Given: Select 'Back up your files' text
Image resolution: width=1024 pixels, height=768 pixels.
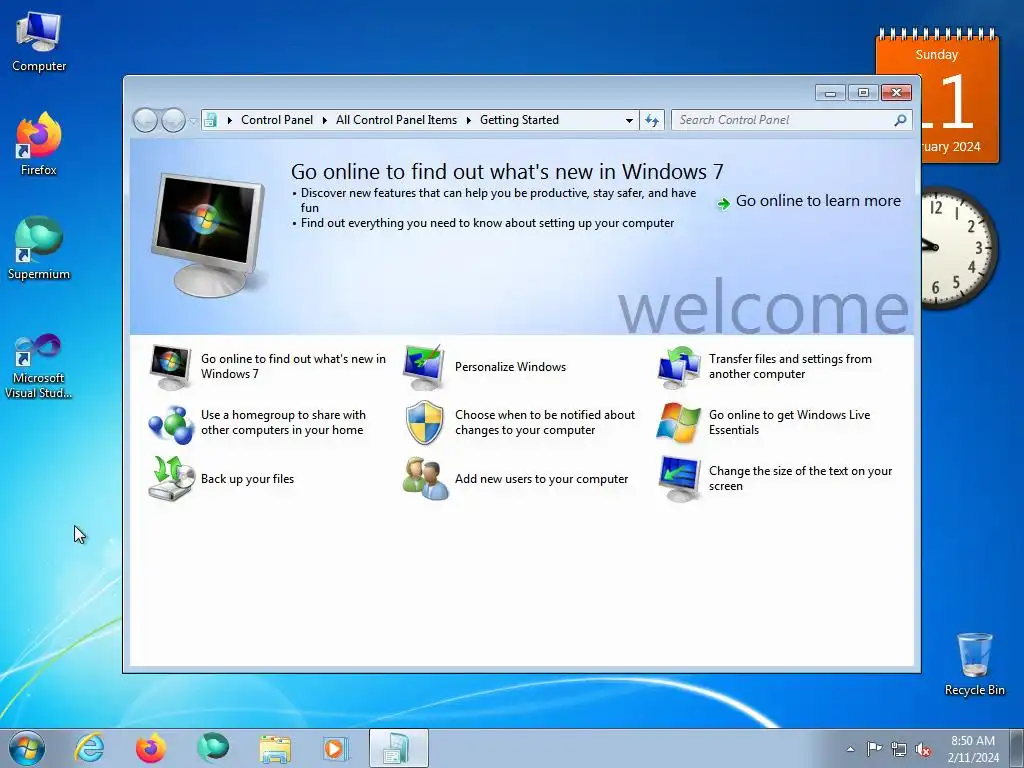Looking at the screenshot, I should (x=248, y=479).
